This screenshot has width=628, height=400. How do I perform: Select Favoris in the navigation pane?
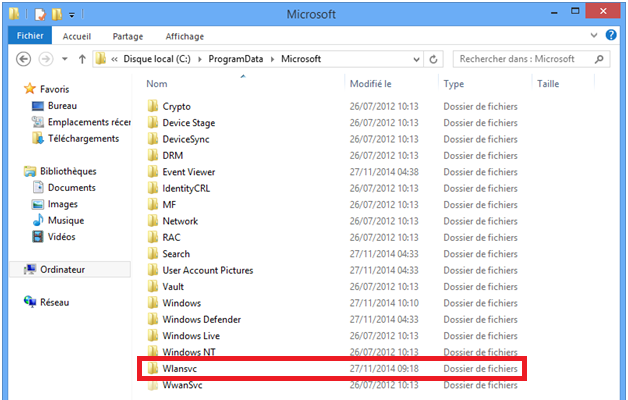tap(54, 89)
